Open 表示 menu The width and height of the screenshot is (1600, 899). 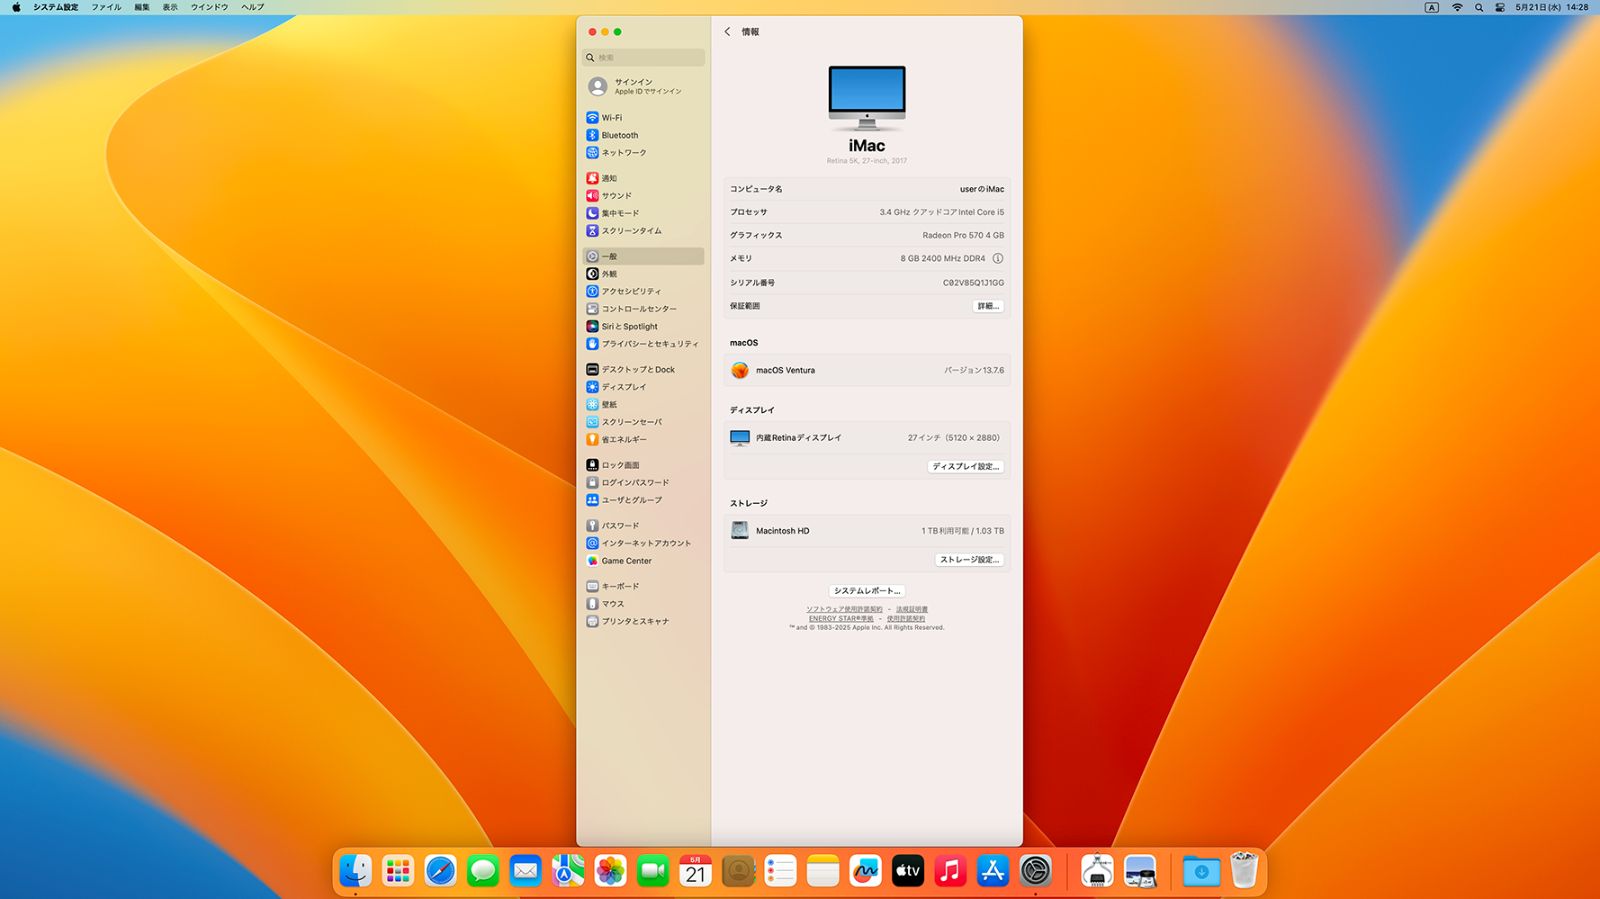click(170, 7)
